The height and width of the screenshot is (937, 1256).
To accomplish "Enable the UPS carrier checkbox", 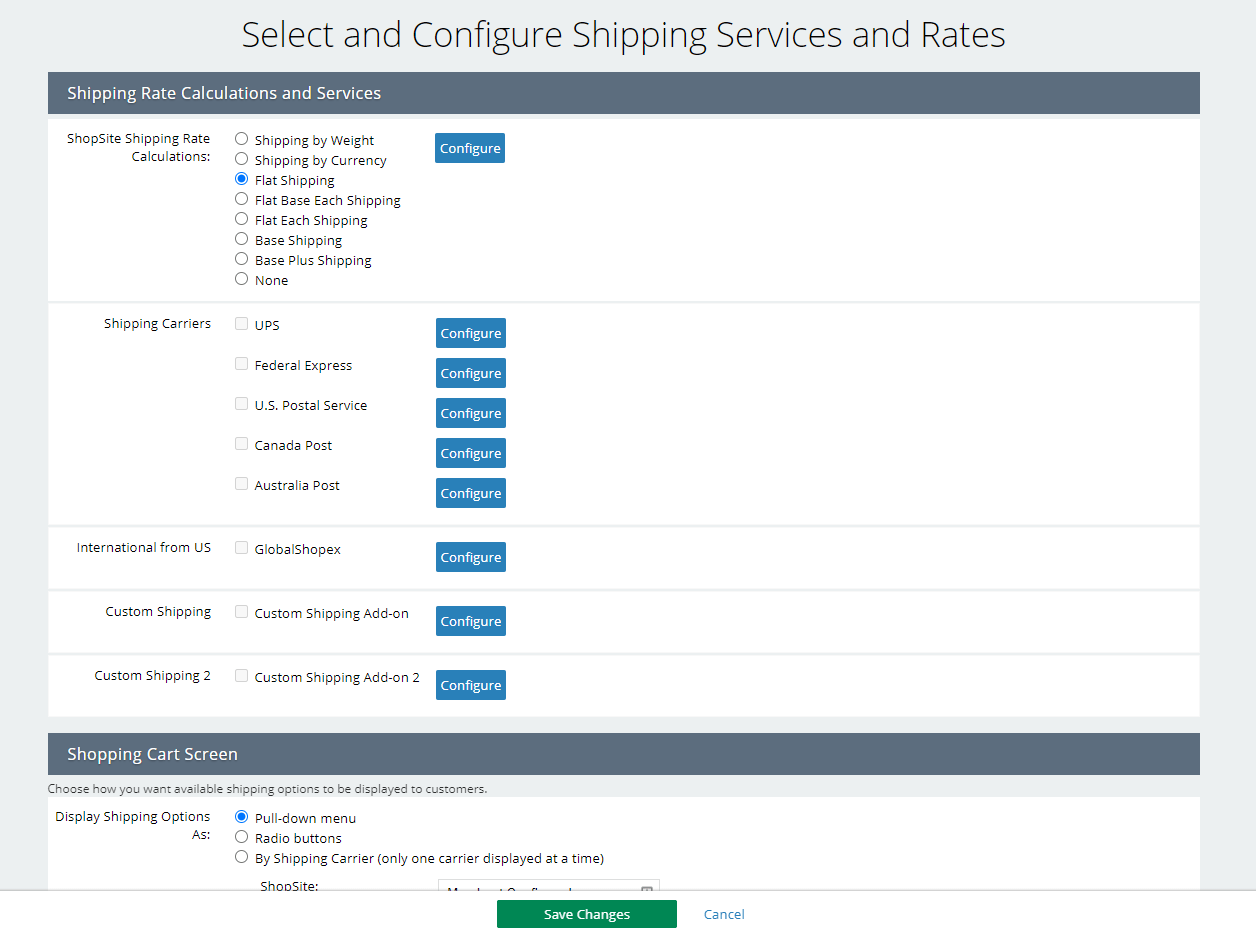I will [x=241, y=324].
